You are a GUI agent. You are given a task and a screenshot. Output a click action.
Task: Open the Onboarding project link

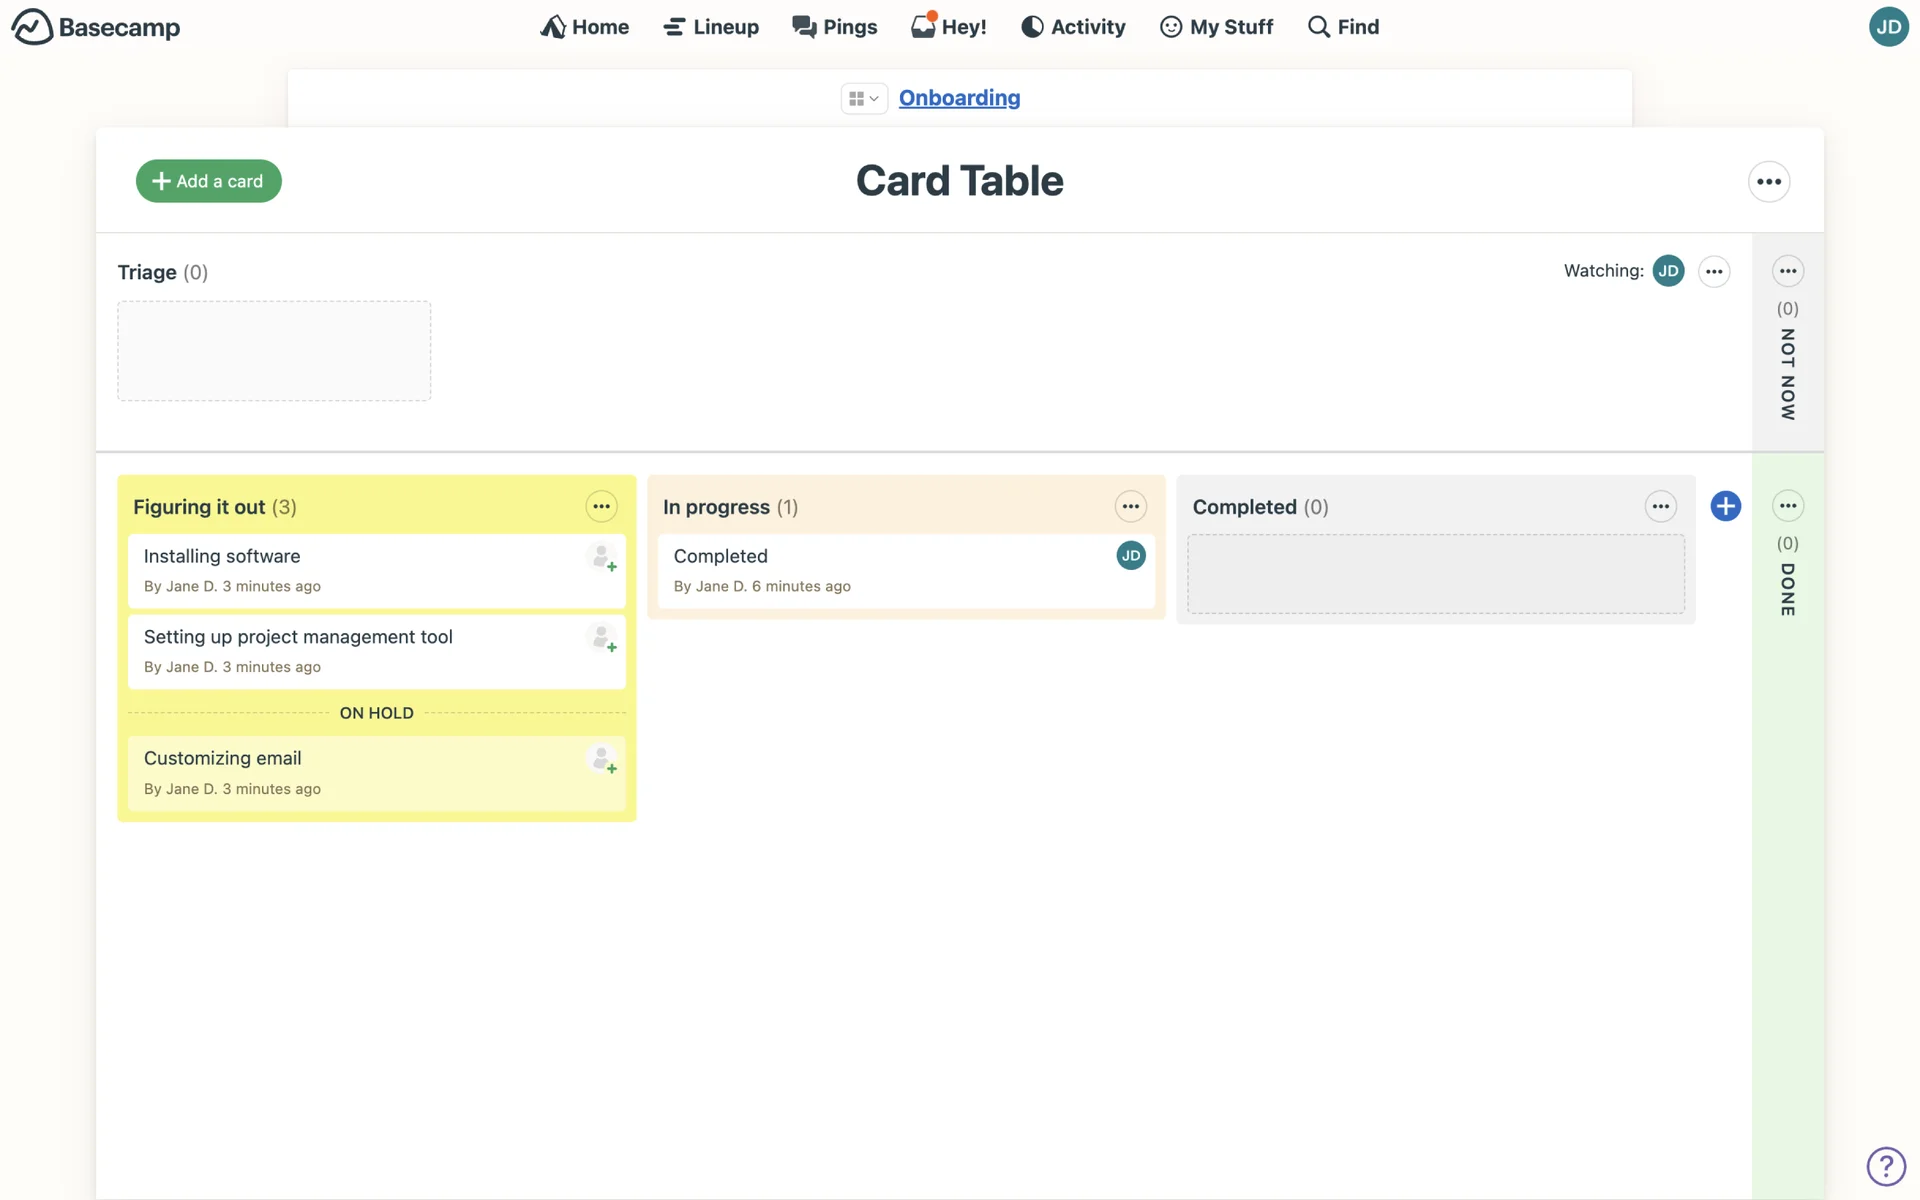point(959,98)
